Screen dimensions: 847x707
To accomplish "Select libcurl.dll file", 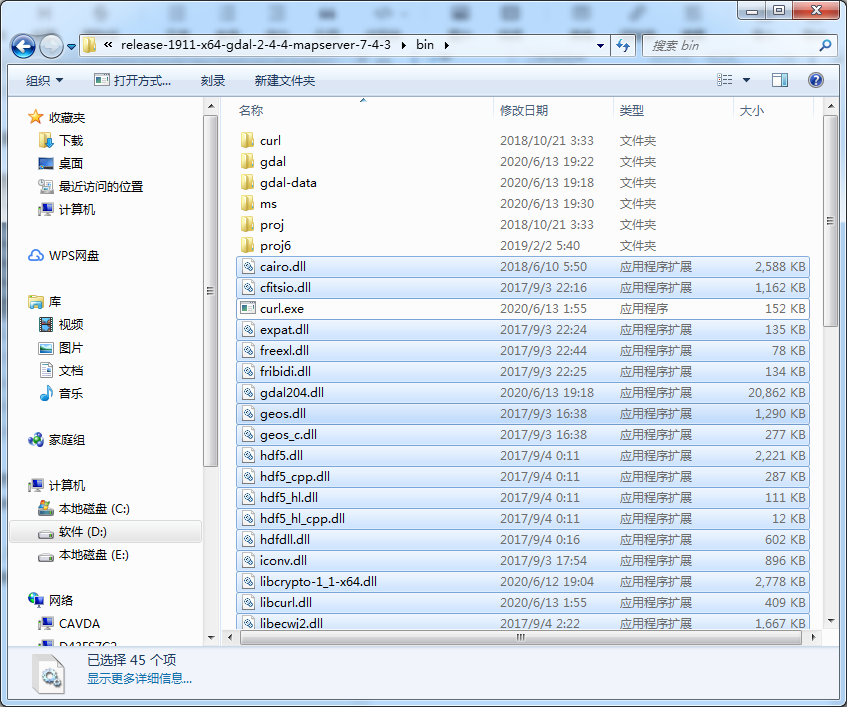I will pos(523,602).
